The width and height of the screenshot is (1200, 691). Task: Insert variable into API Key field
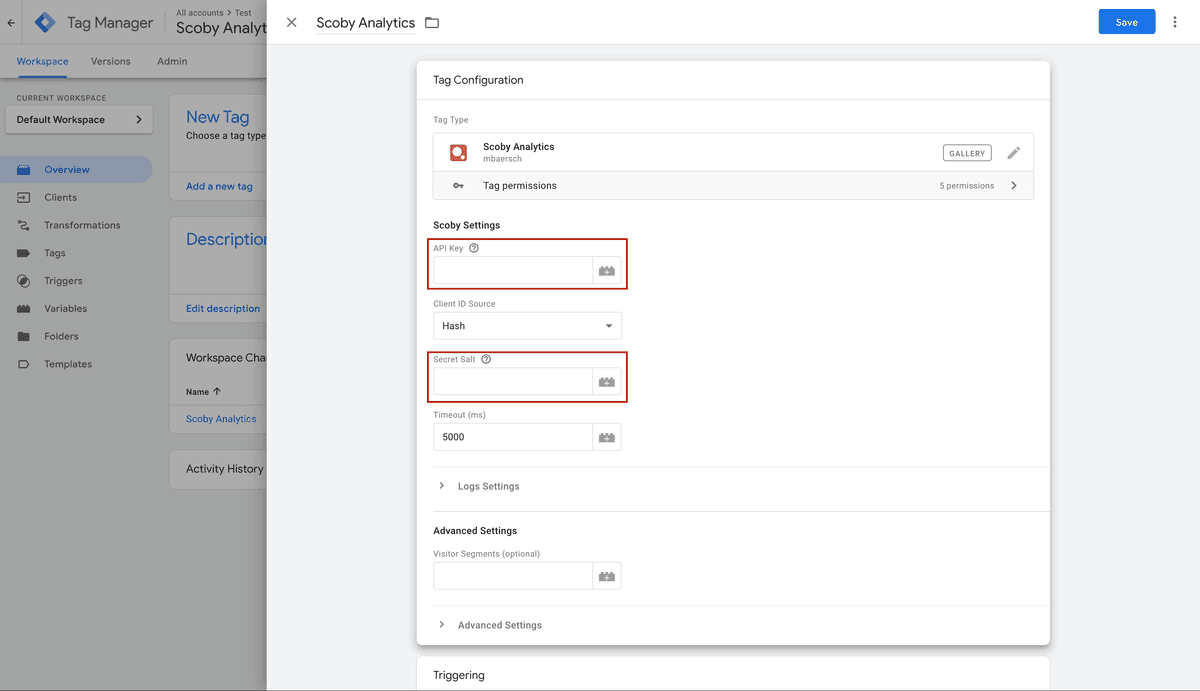[607, 270]
